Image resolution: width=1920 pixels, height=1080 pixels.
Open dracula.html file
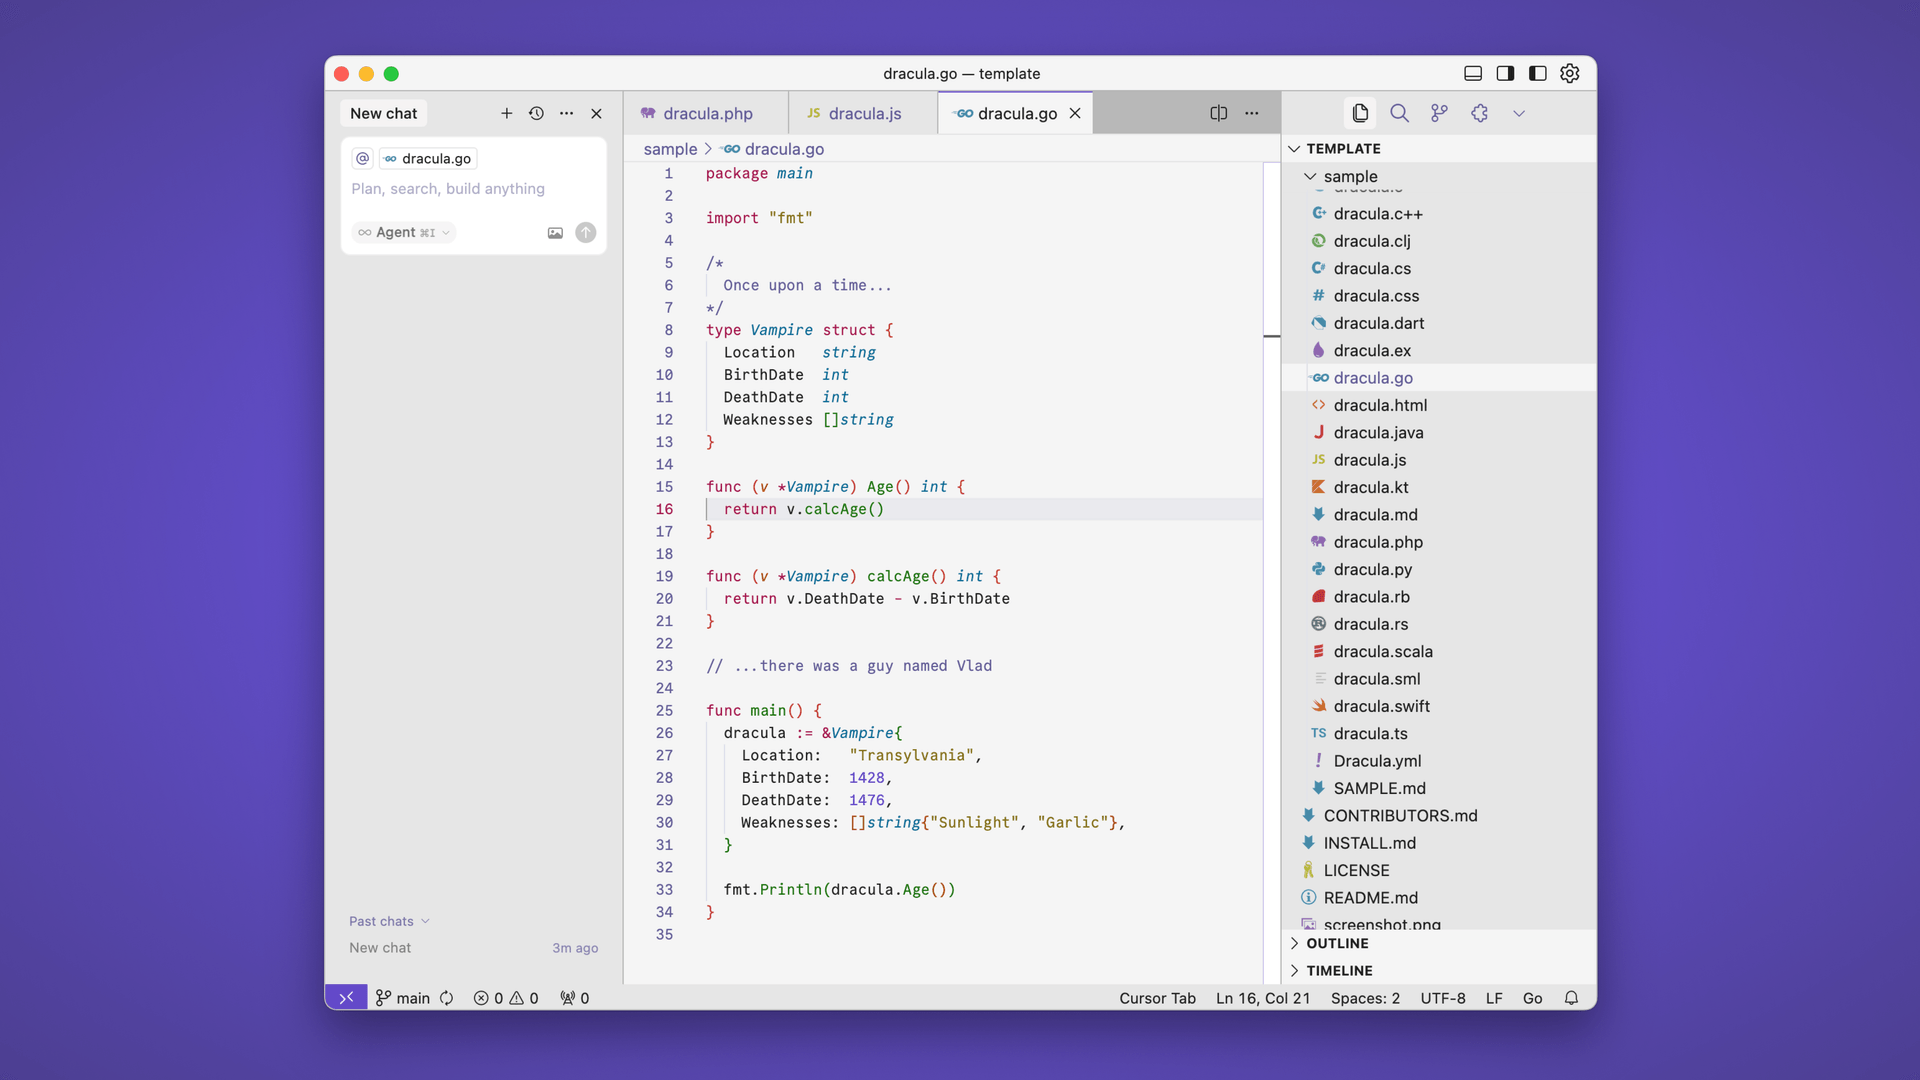[1439, 405]
